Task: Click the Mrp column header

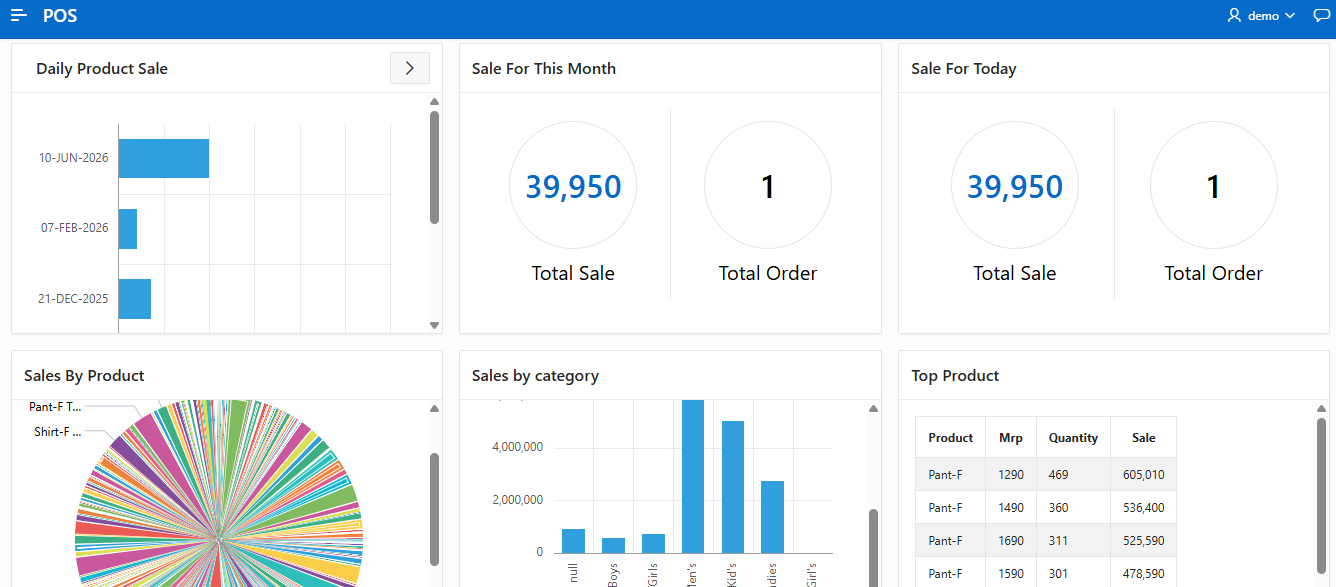Action: tap(1011, 438)
